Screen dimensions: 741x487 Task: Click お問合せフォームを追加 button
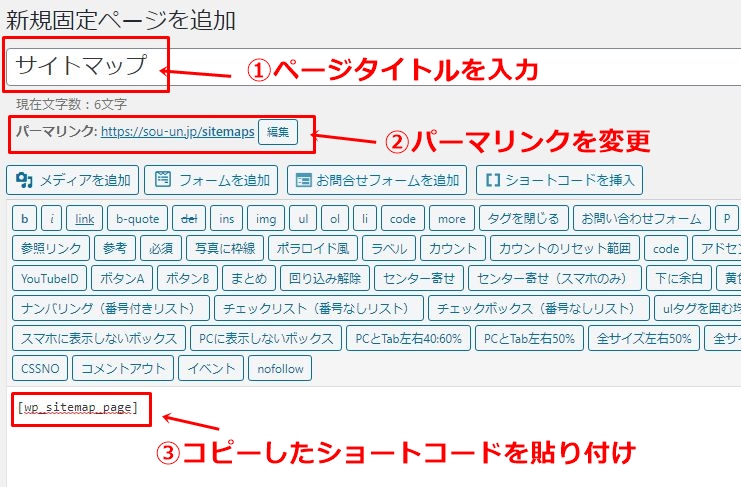(377, 180)
